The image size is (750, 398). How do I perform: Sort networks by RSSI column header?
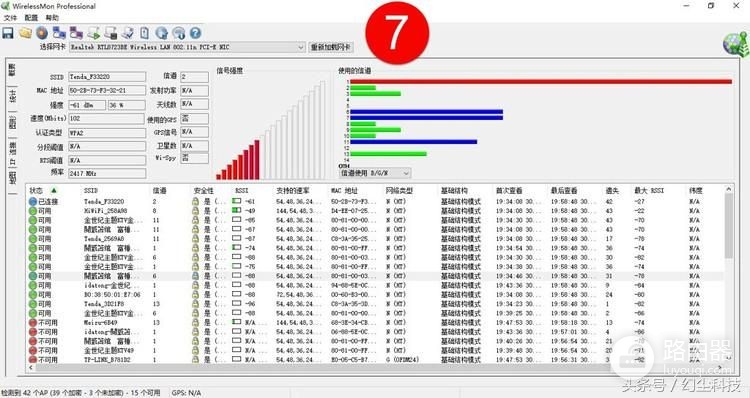242,190
